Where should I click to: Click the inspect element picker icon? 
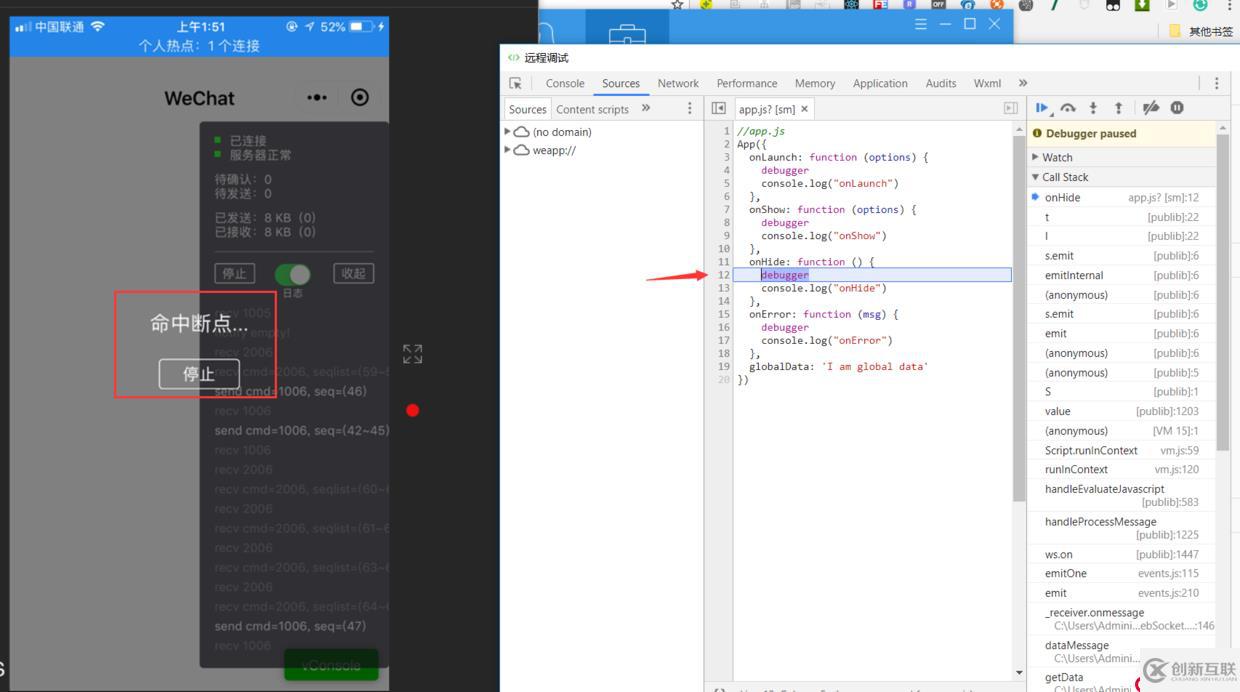coord(516,84)
